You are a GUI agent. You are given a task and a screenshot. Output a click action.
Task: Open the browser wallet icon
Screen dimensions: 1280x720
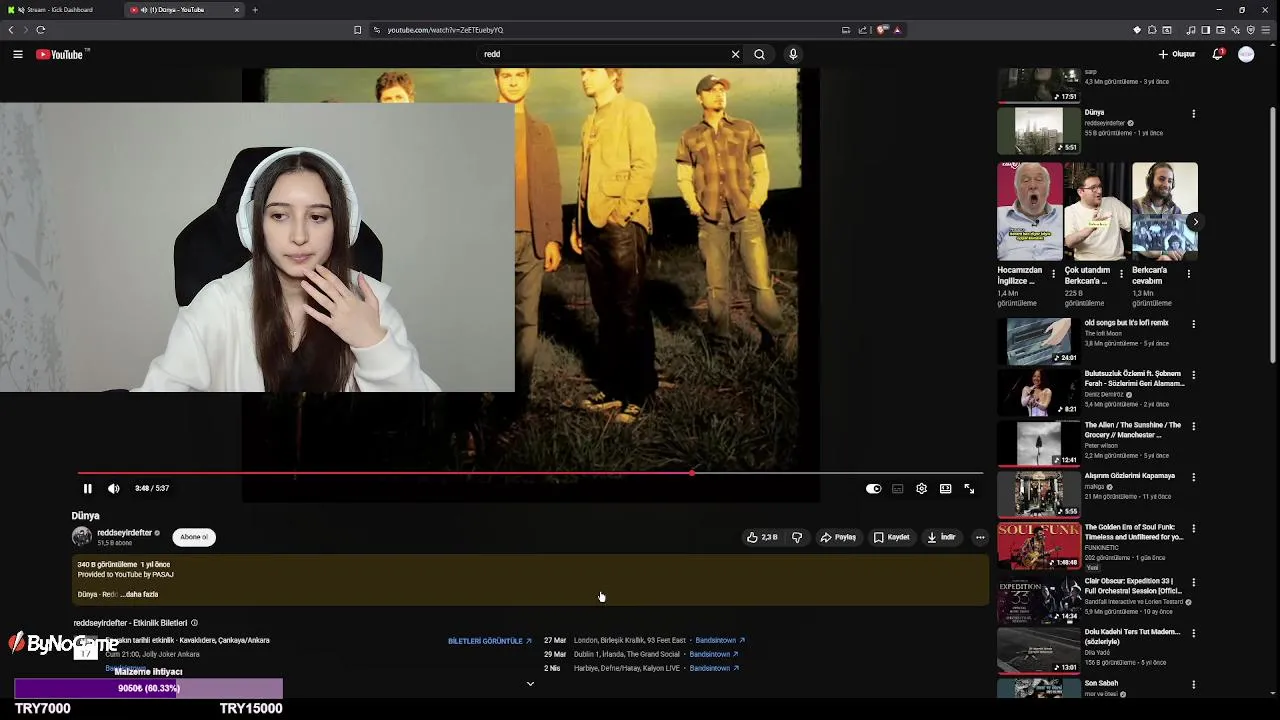pyautogui.click(x=1221, y=30)
